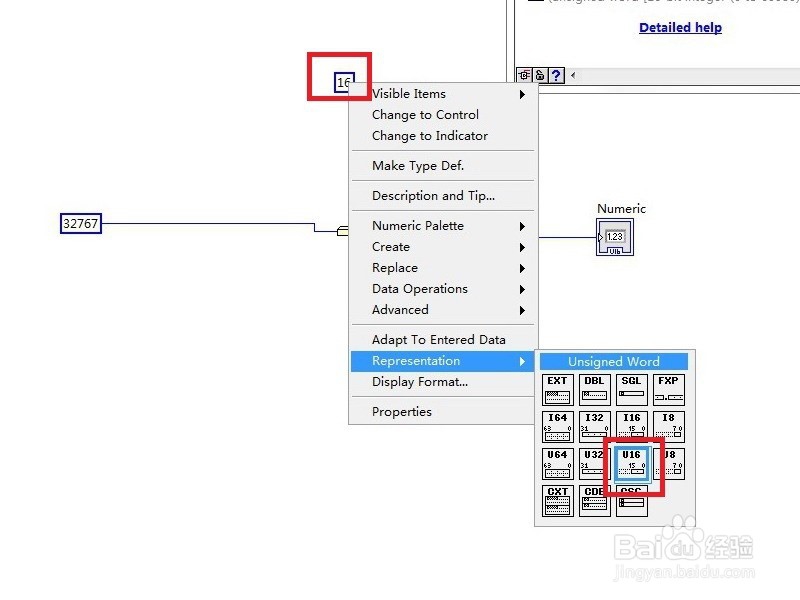
Task: Select the 16 numeric constant
Action: coord(343,83)
